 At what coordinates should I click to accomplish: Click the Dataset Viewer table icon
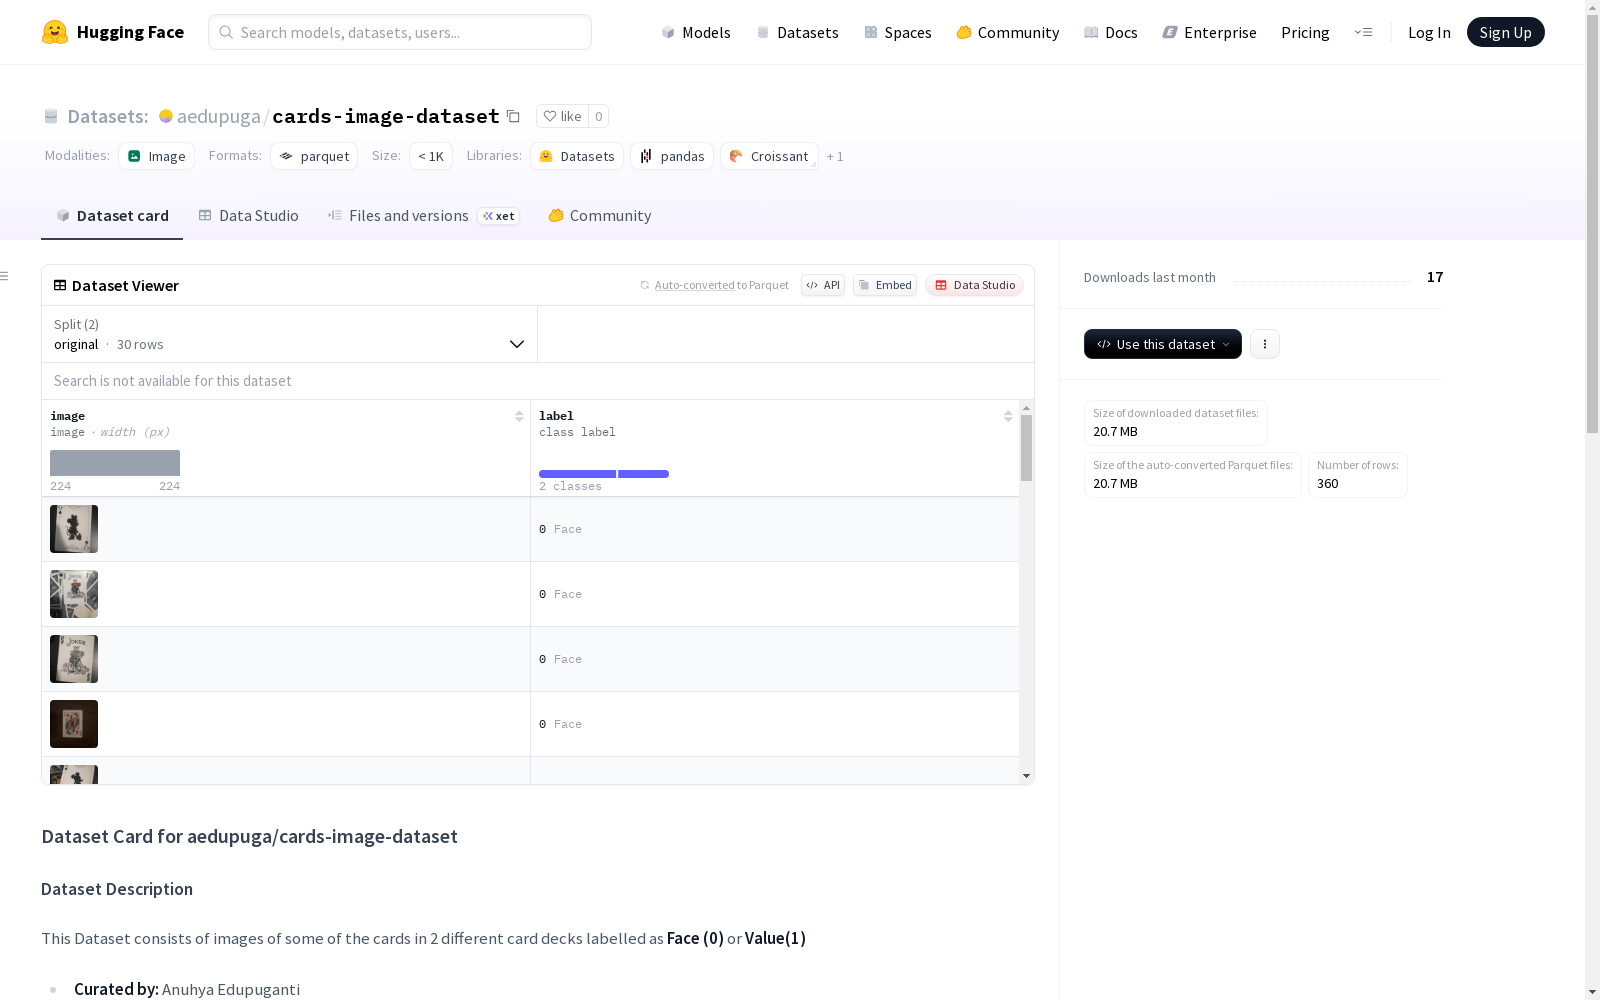coord(60,285)
